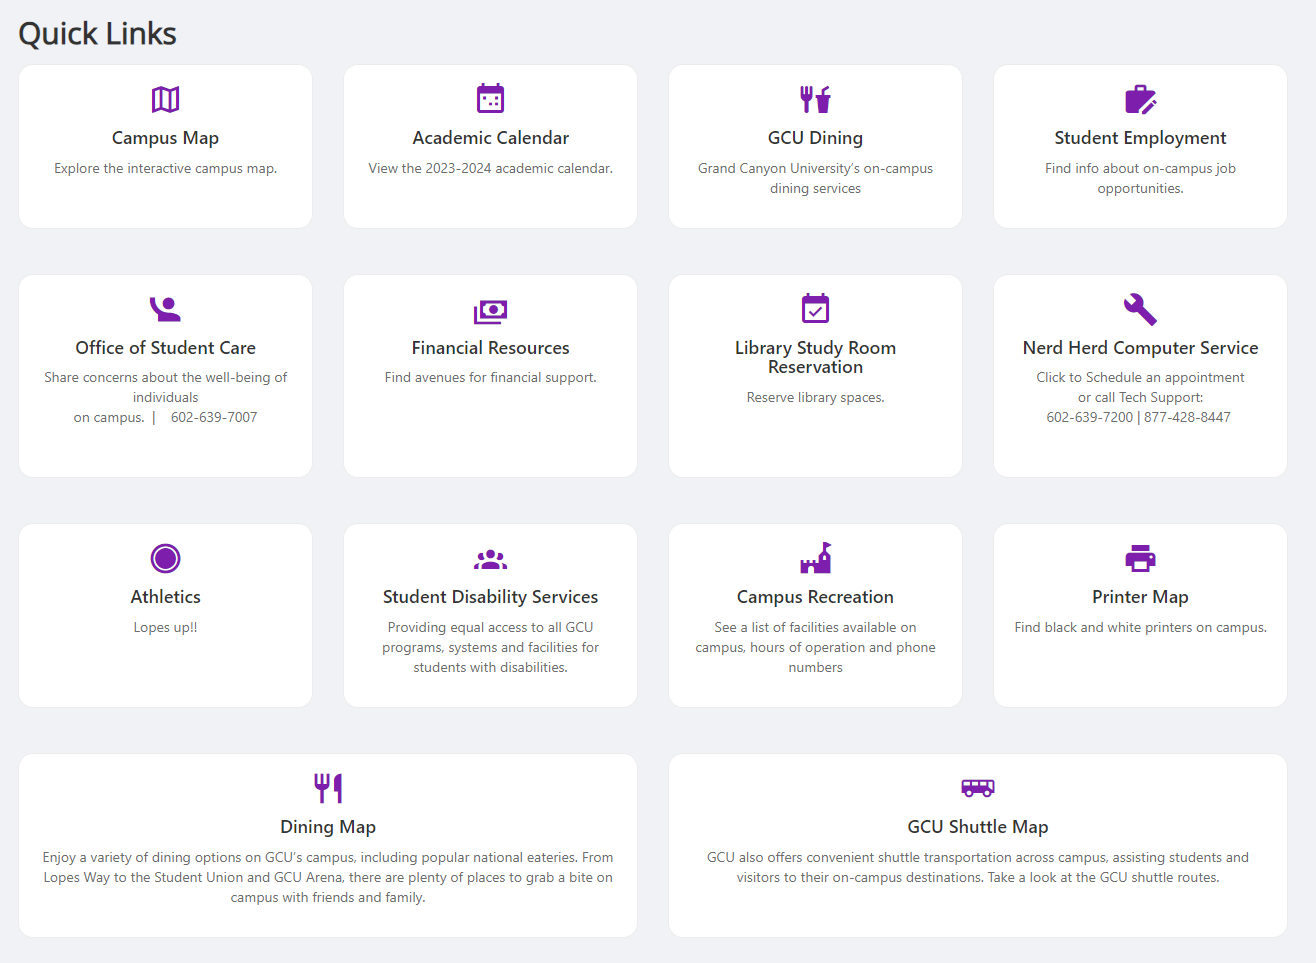Open the Student Employment title link

point(1140,138)
